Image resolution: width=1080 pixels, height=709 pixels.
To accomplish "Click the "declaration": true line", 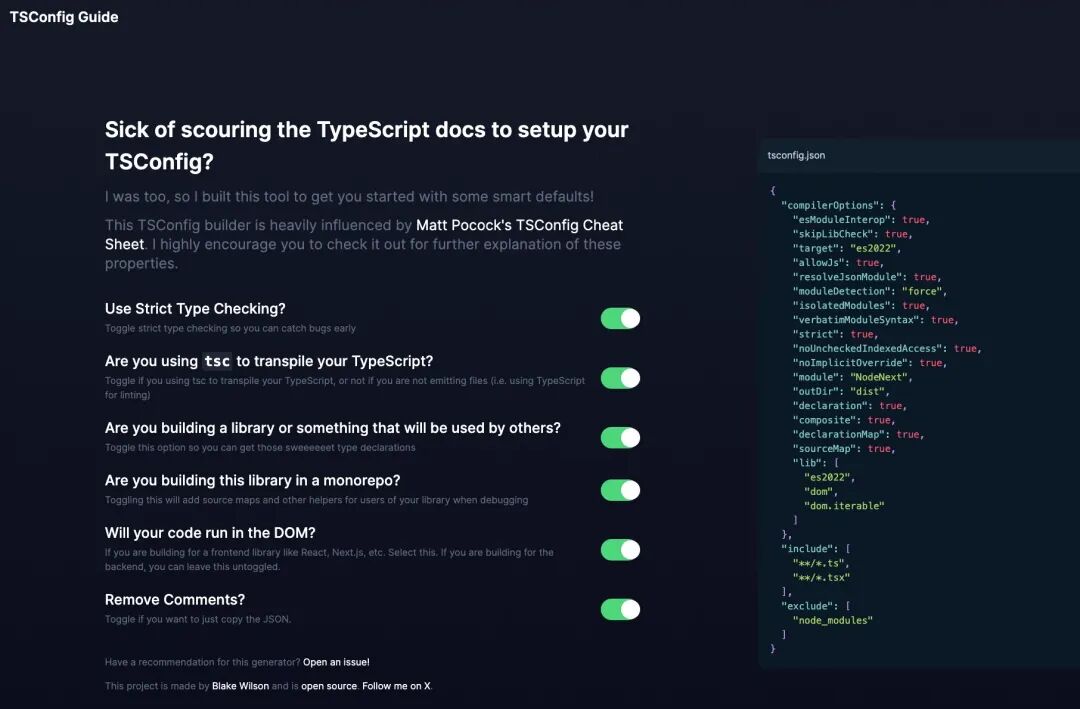I will pos(849,406).
